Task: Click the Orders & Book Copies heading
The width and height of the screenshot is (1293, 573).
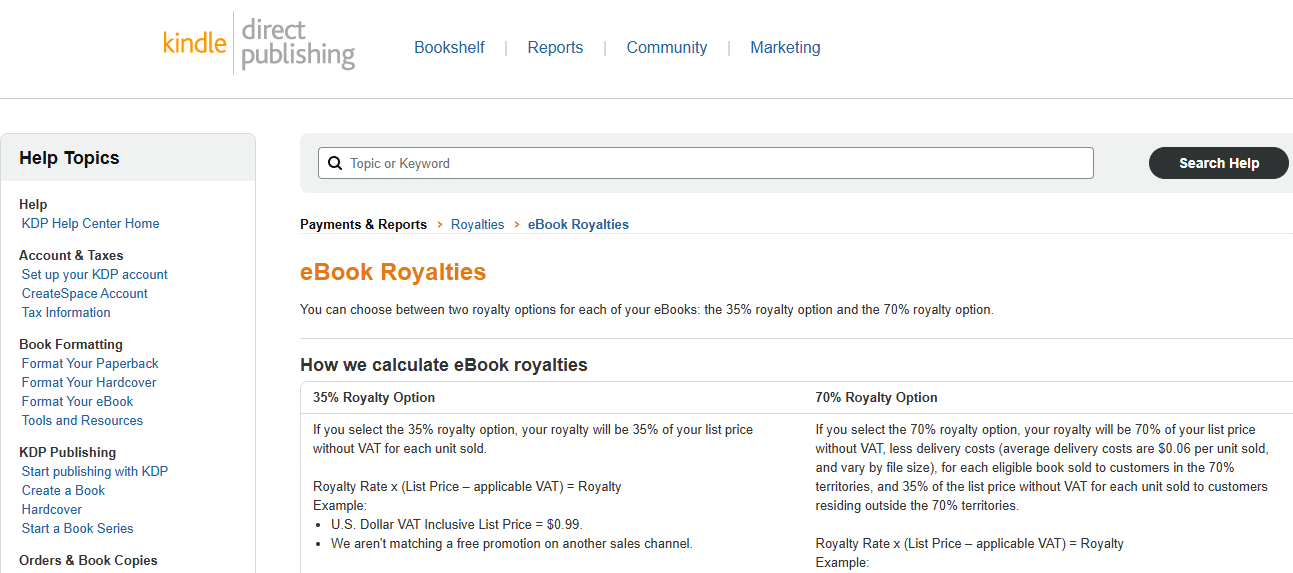Action: [x=88, y=560]
